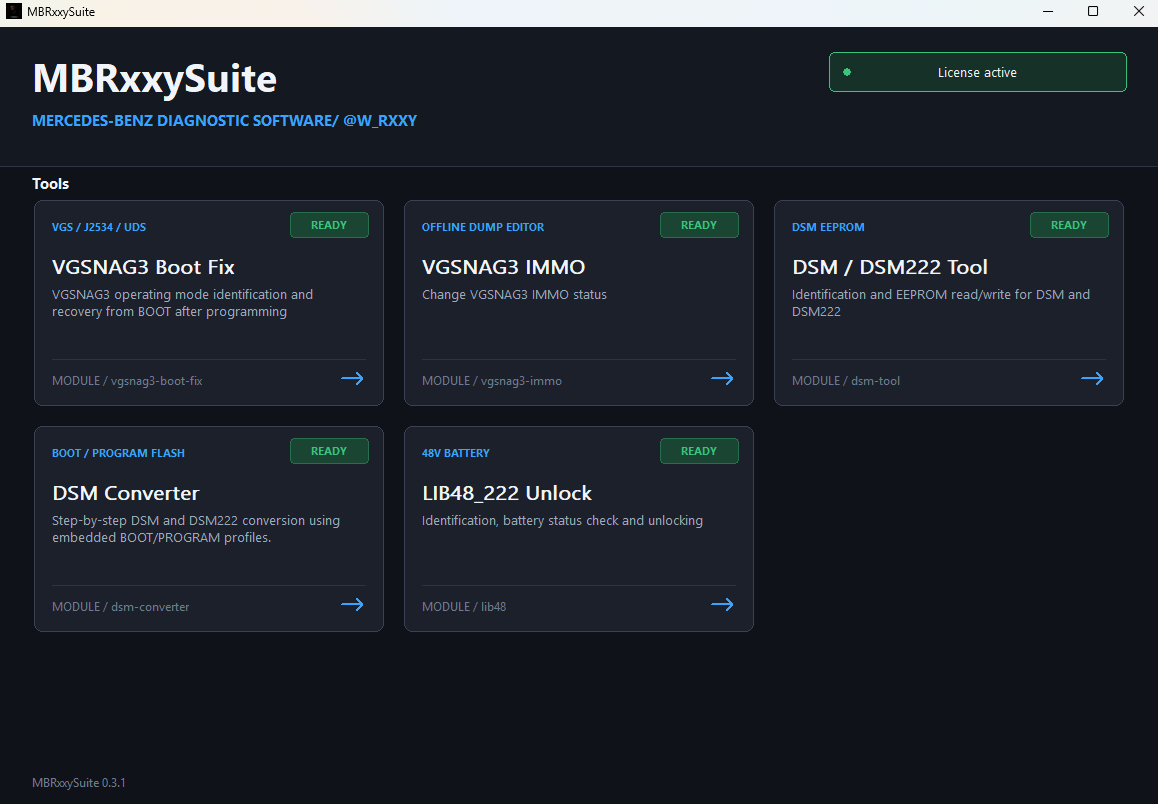Click the MBRxxySuite title bar app icon

pyautogui.click(x=13, y=11)
